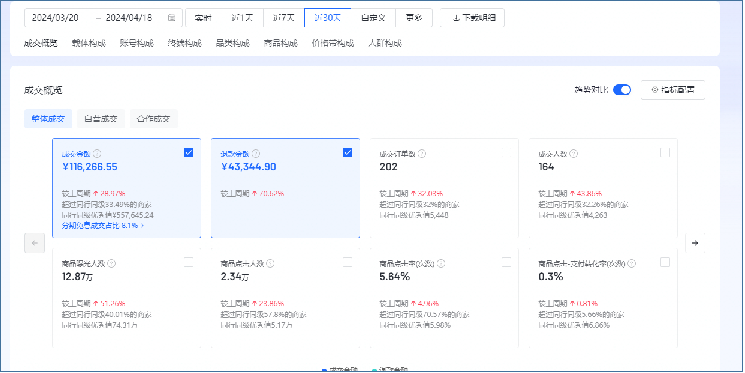Open the last time range option after 自定义
This screenshot has width=745, height=373.
pyautogui.click(x=413, y=18)
